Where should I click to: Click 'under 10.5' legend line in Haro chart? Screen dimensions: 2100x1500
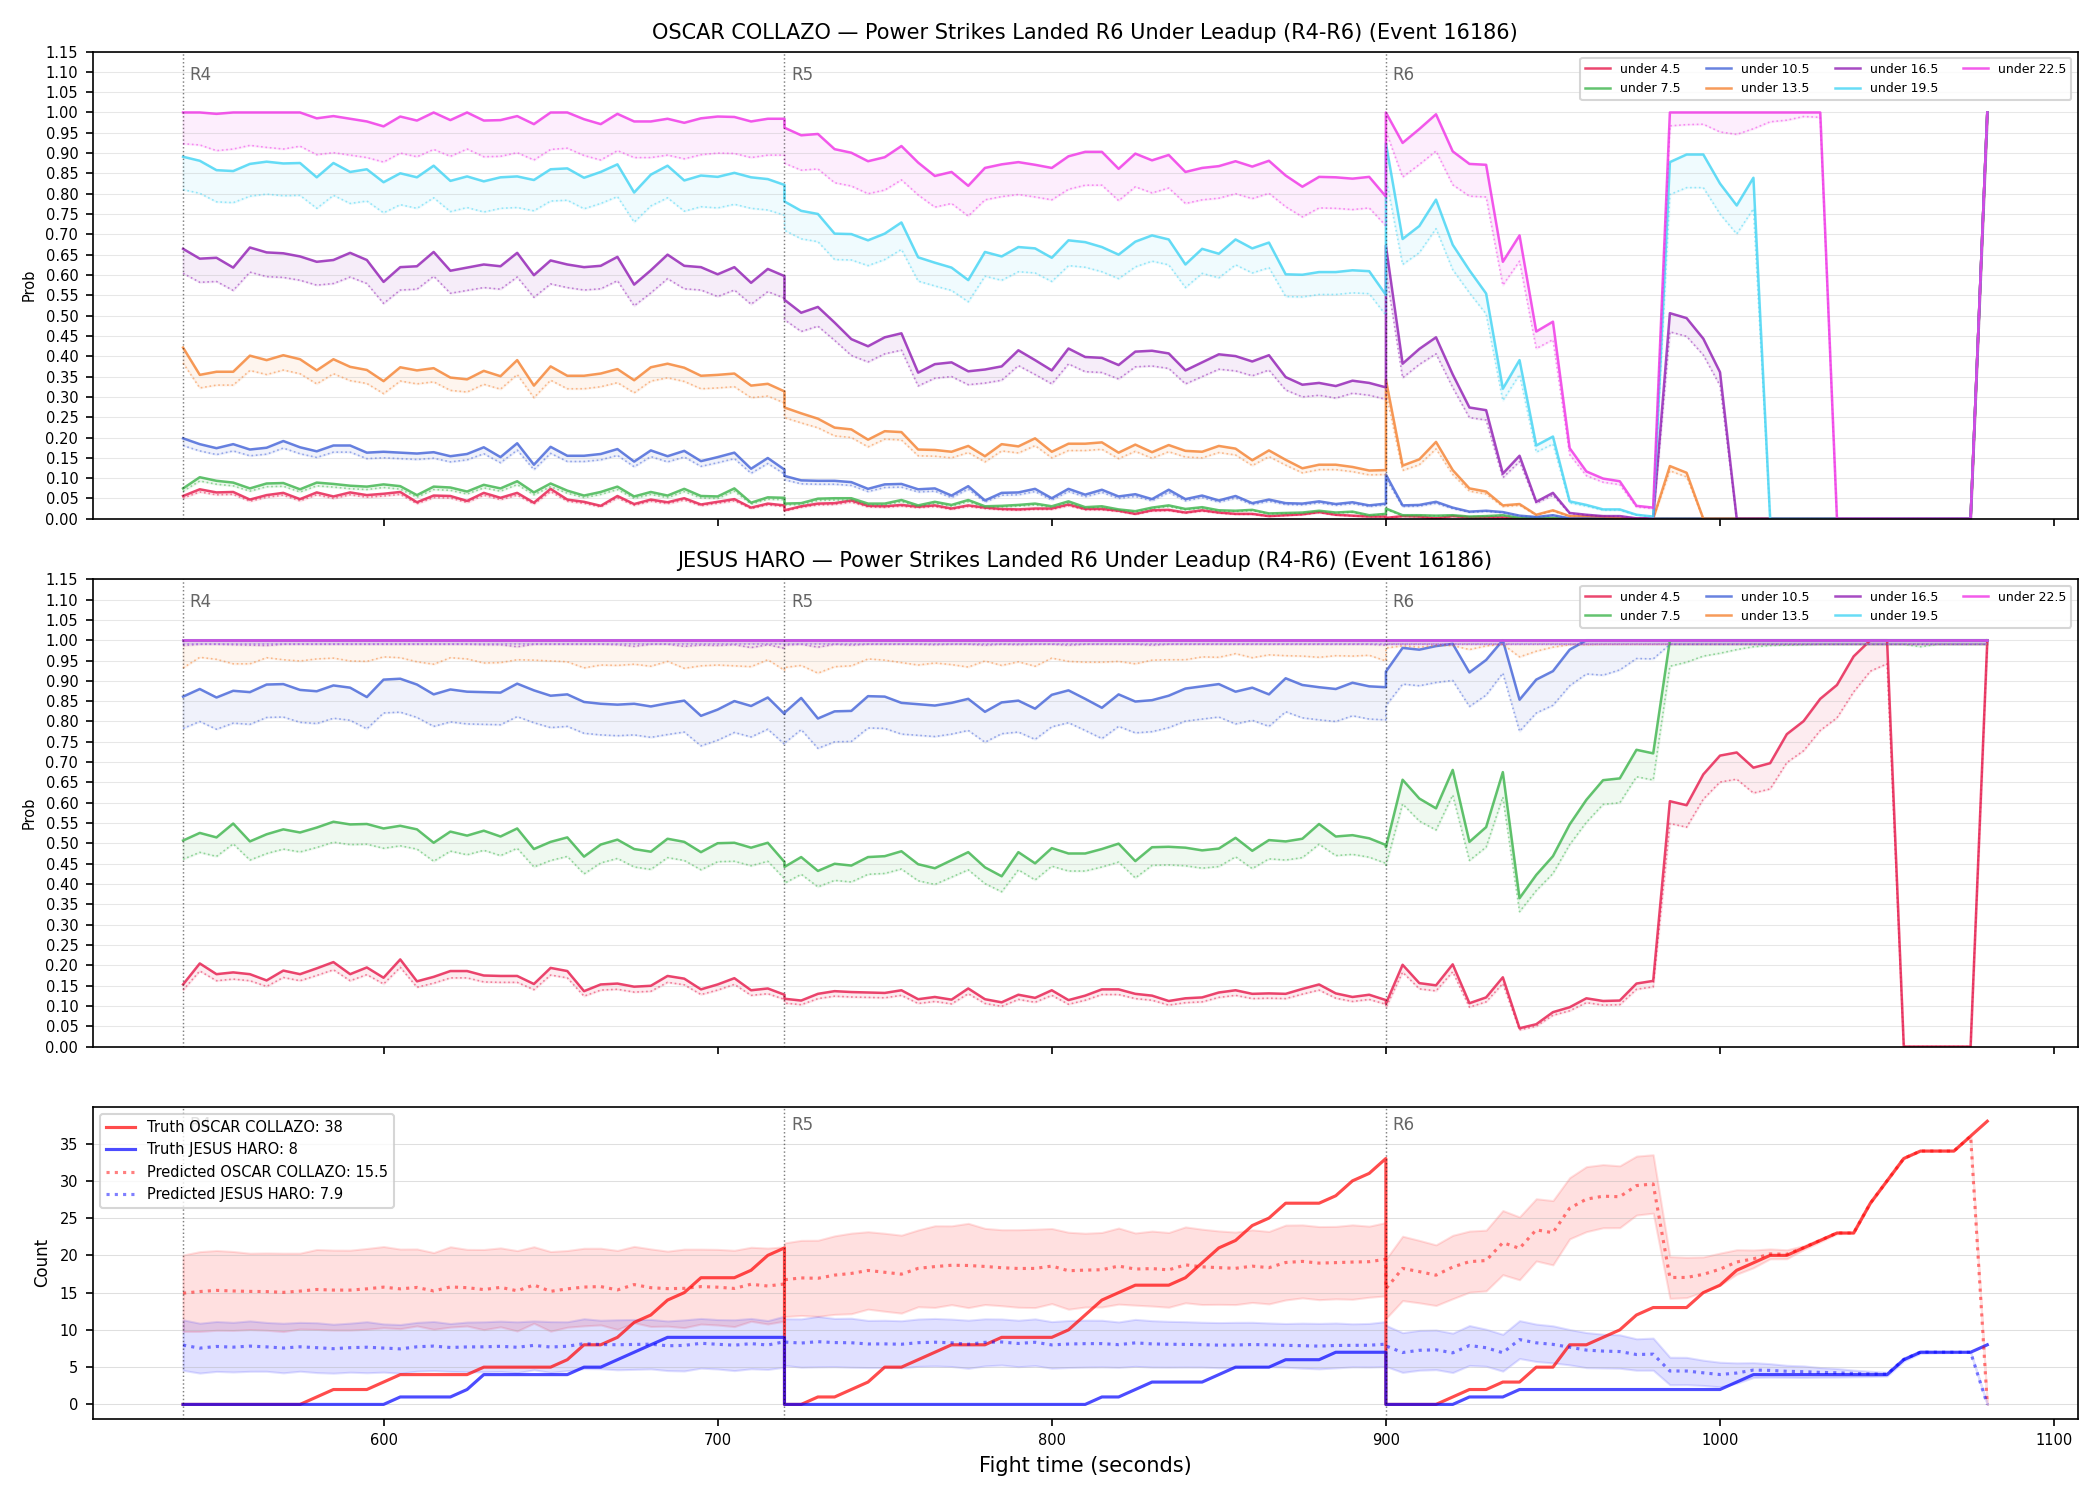1719,597
